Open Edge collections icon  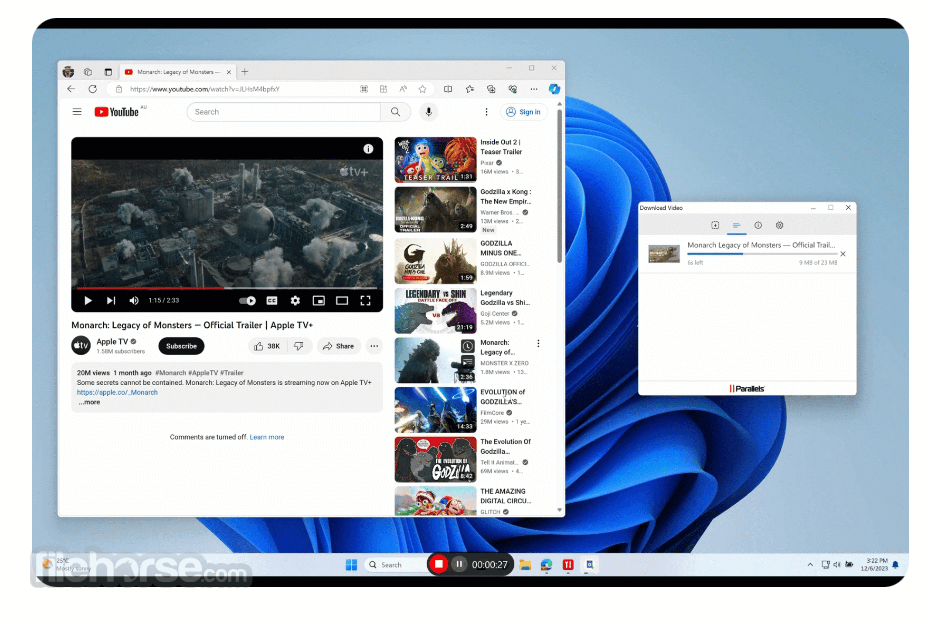tap(491, 89)
